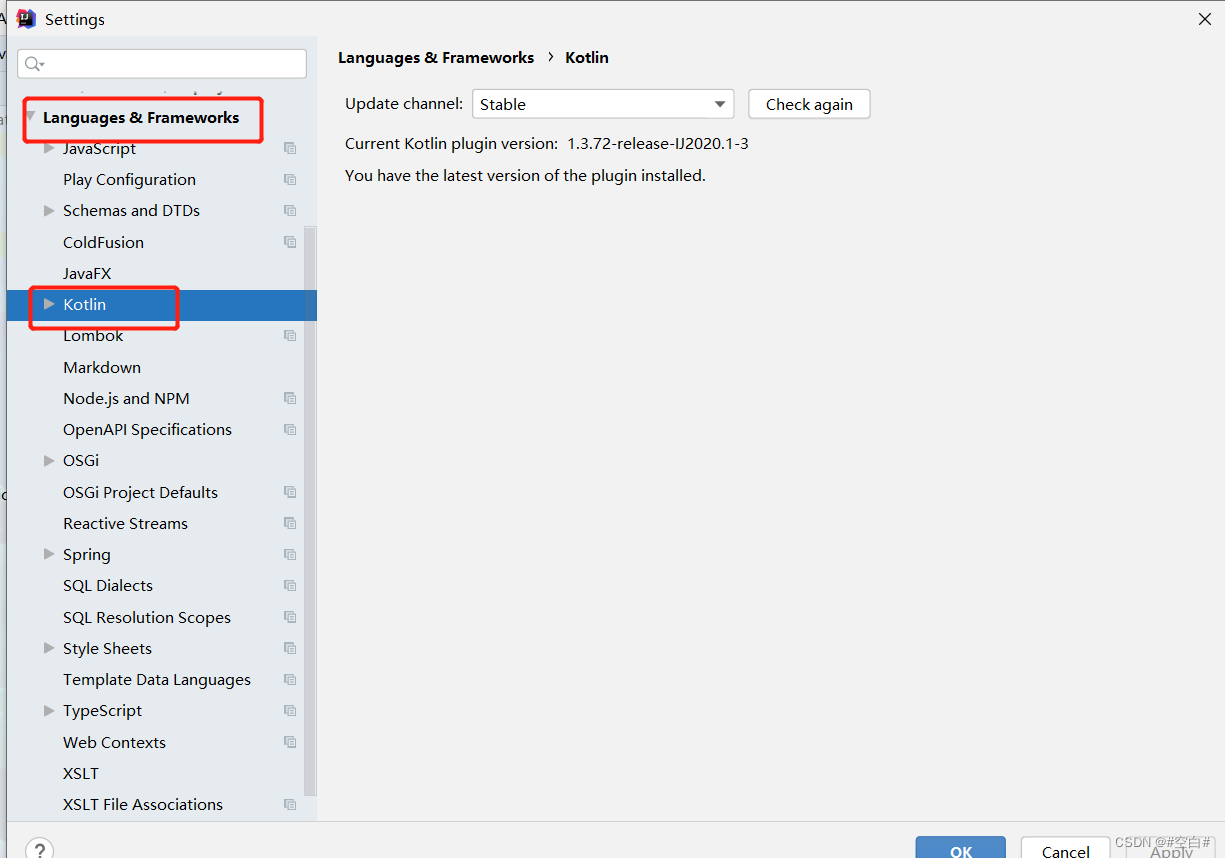Click the gray icon beside Lombok
The height and width of the screenshot is (858, 1225).
pyautogui.click(x=289, y=335)
